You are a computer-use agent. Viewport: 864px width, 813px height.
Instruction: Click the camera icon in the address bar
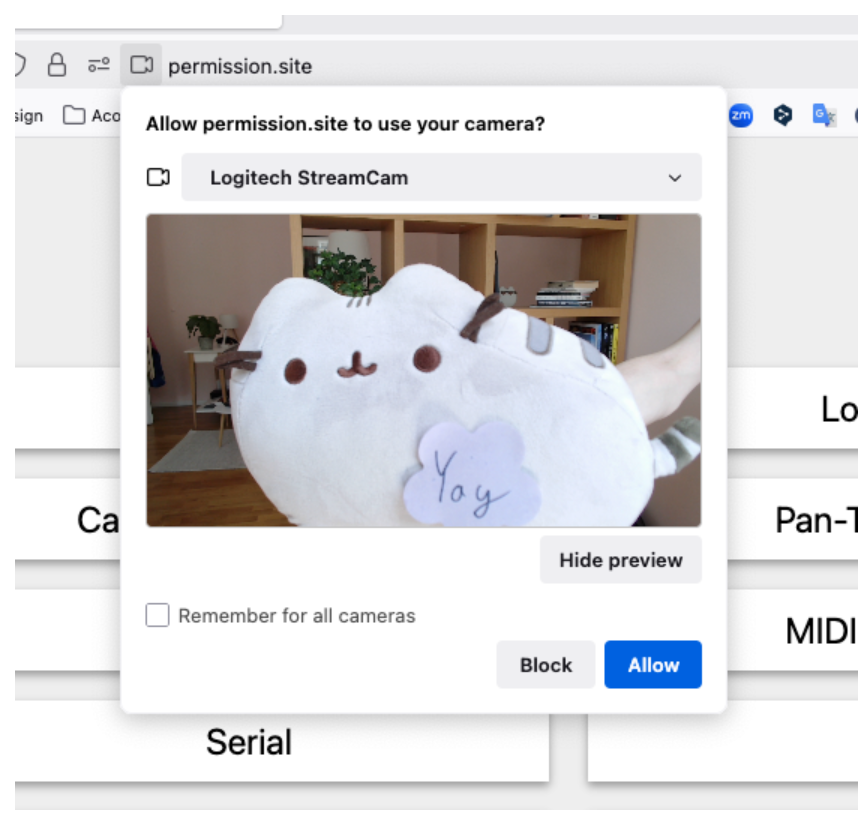[x=142, y=65]
